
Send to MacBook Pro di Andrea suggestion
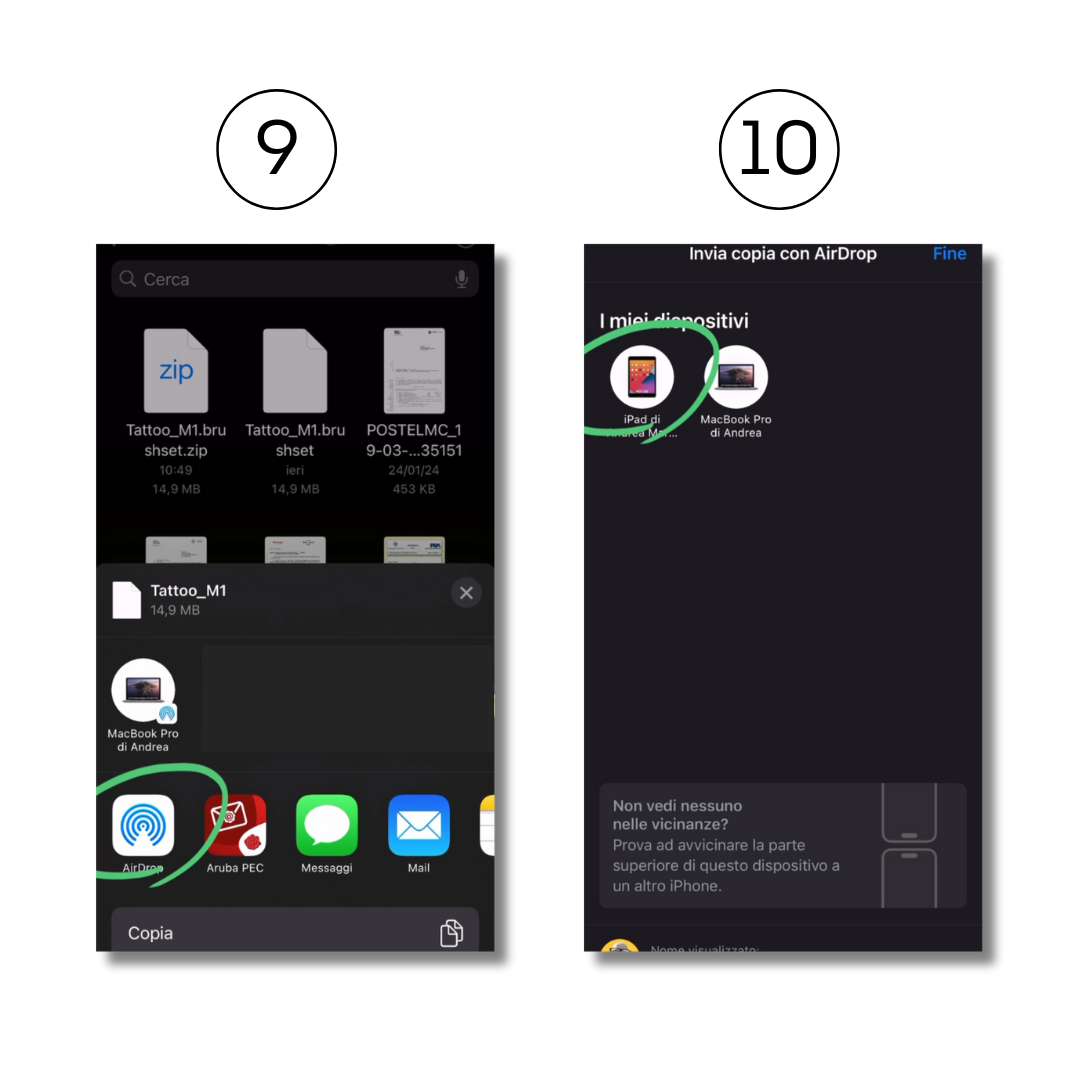143,705
